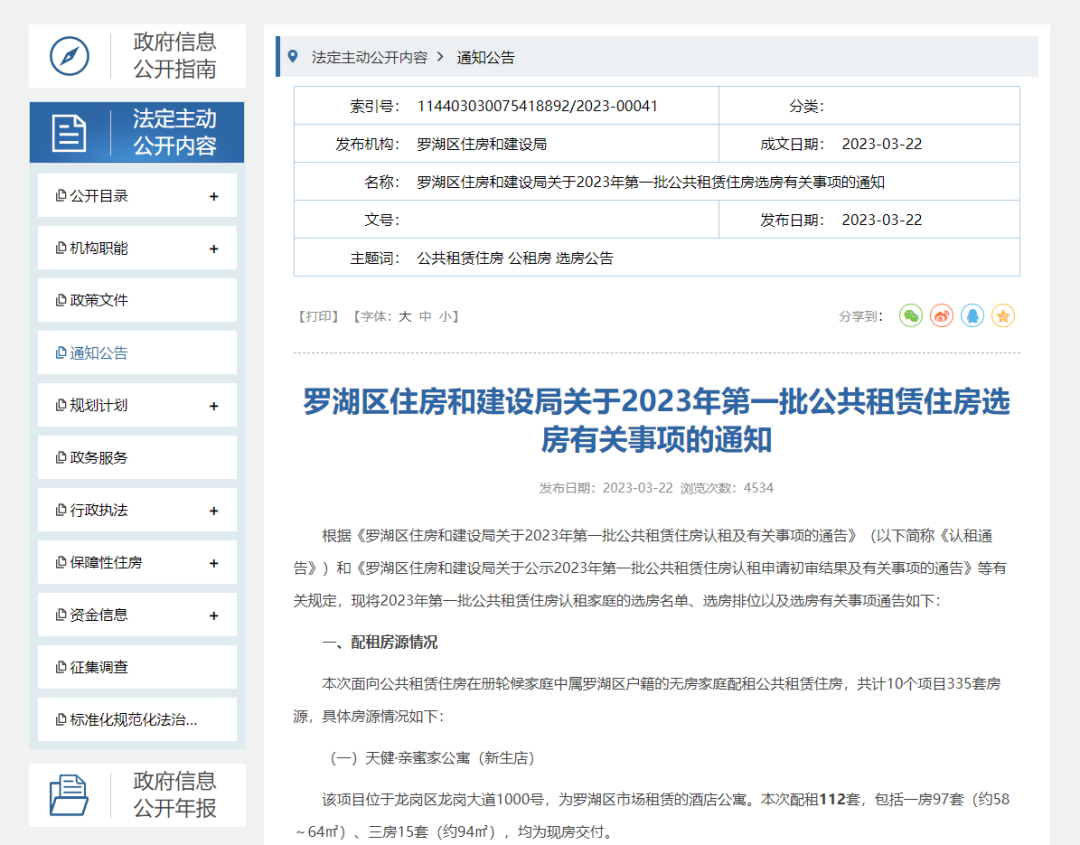This screenshot has height=845, width=1080.
Task: Click keywords 公共租赁住房 公租房 选房公告
Action: click(515, 258)
